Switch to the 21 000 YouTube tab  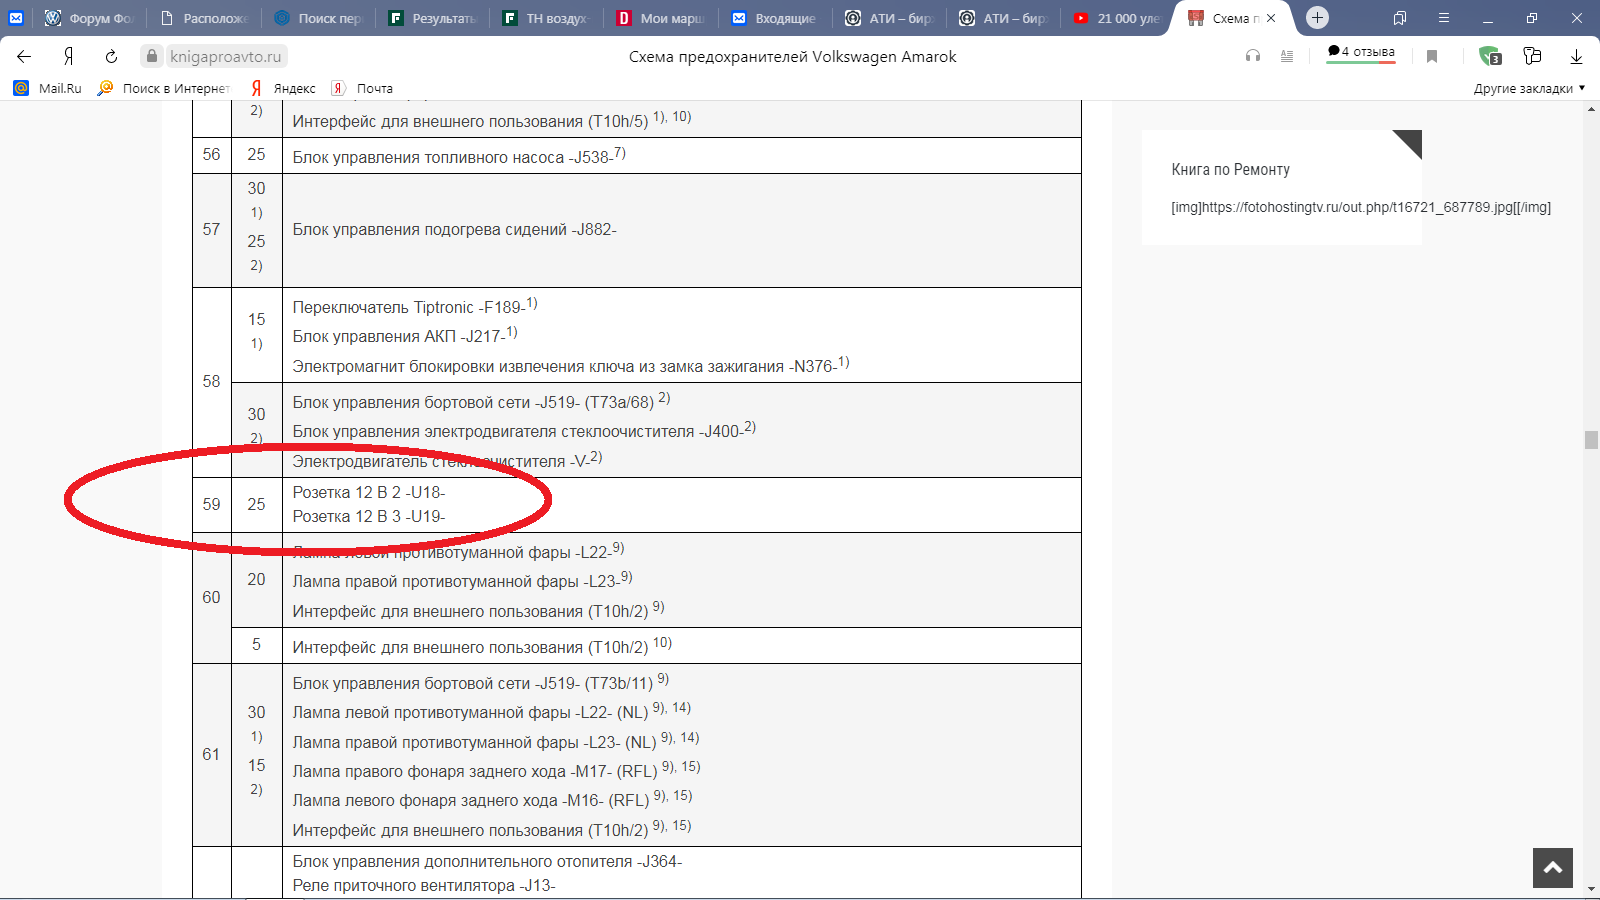tap(1116, 18)
